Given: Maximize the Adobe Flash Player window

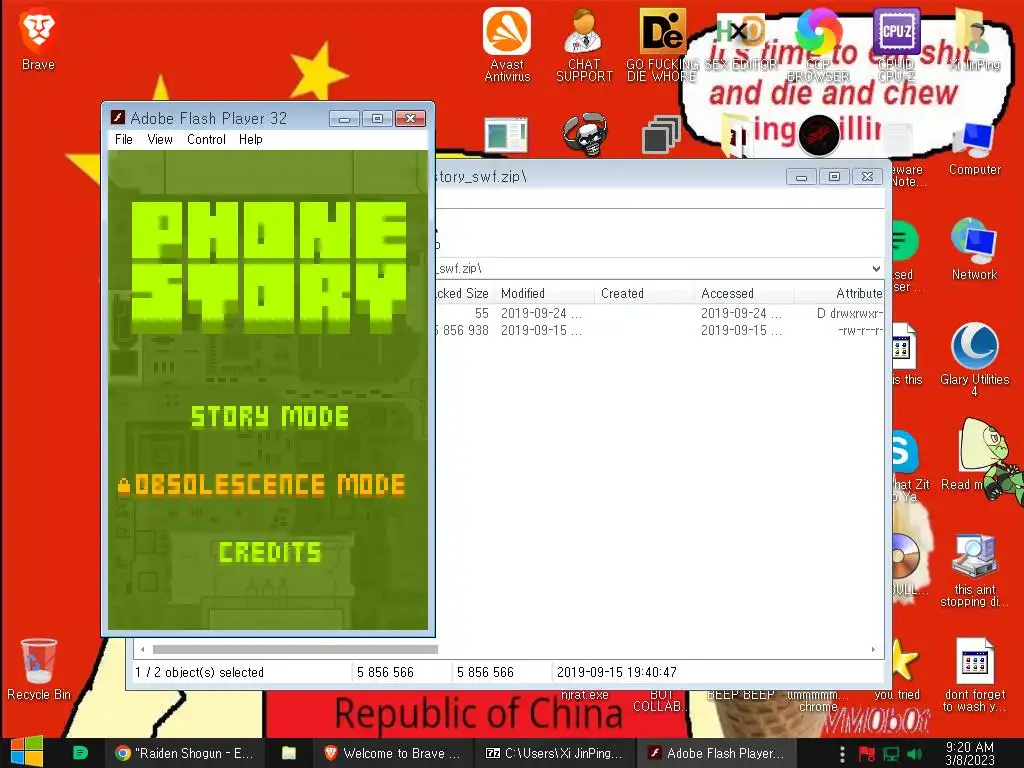Looking at the screenshot, I should [x=377, y=118].
